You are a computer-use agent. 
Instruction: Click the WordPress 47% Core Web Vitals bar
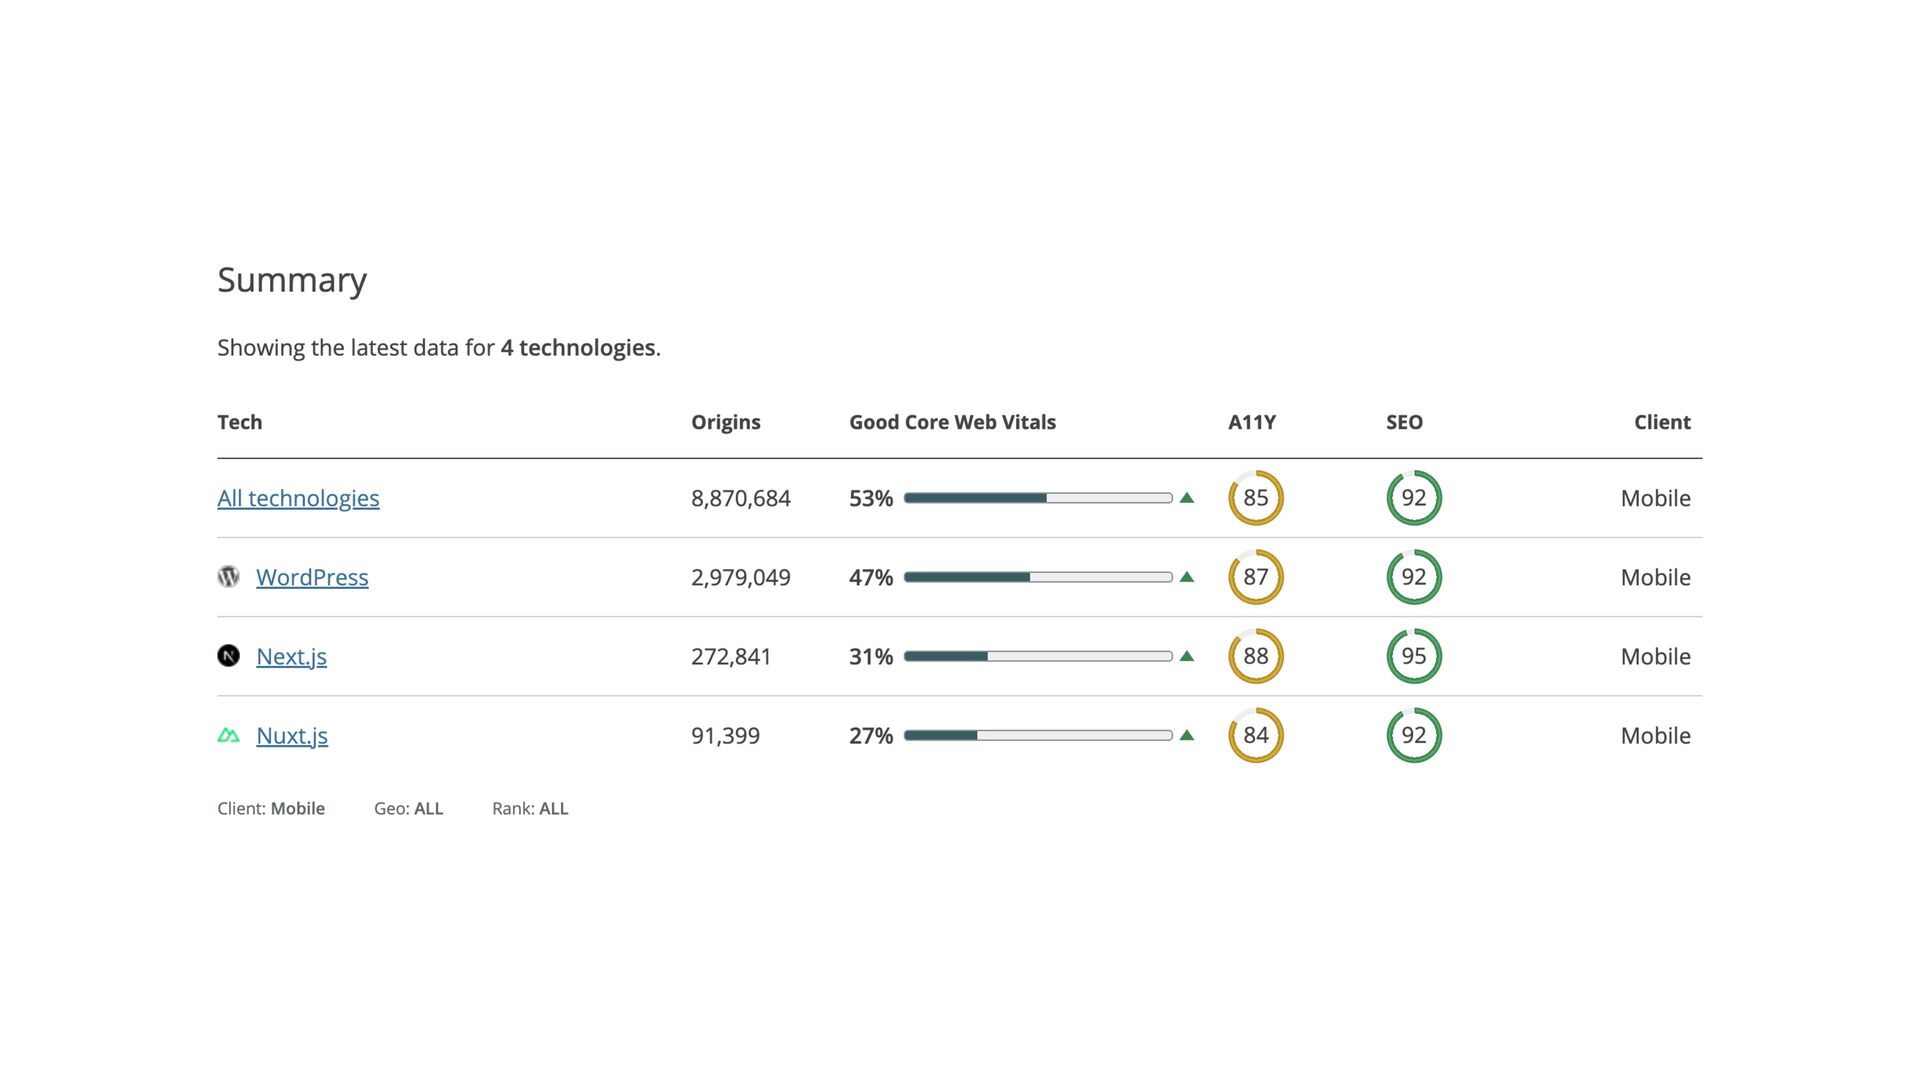point(1037,577)
